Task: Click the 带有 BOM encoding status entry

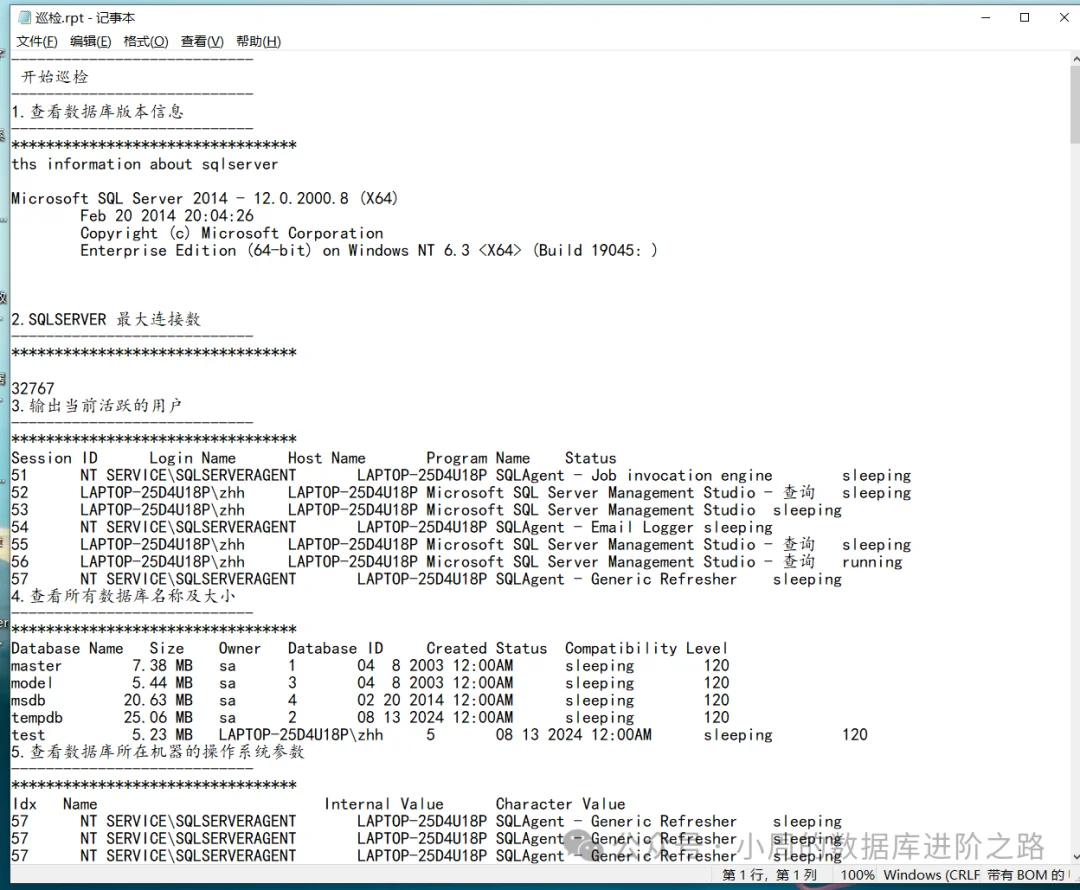Action: 1026,875
